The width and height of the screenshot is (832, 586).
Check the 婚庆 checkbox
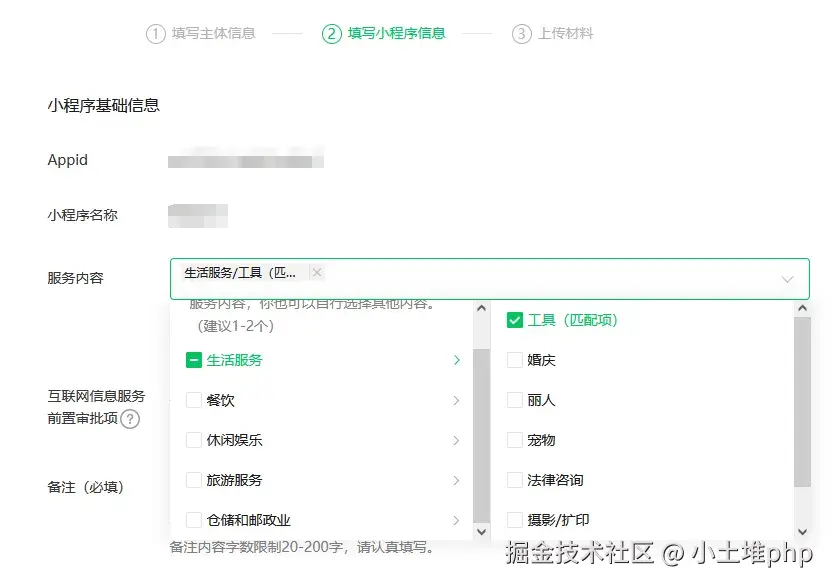[x=517, y=360]
